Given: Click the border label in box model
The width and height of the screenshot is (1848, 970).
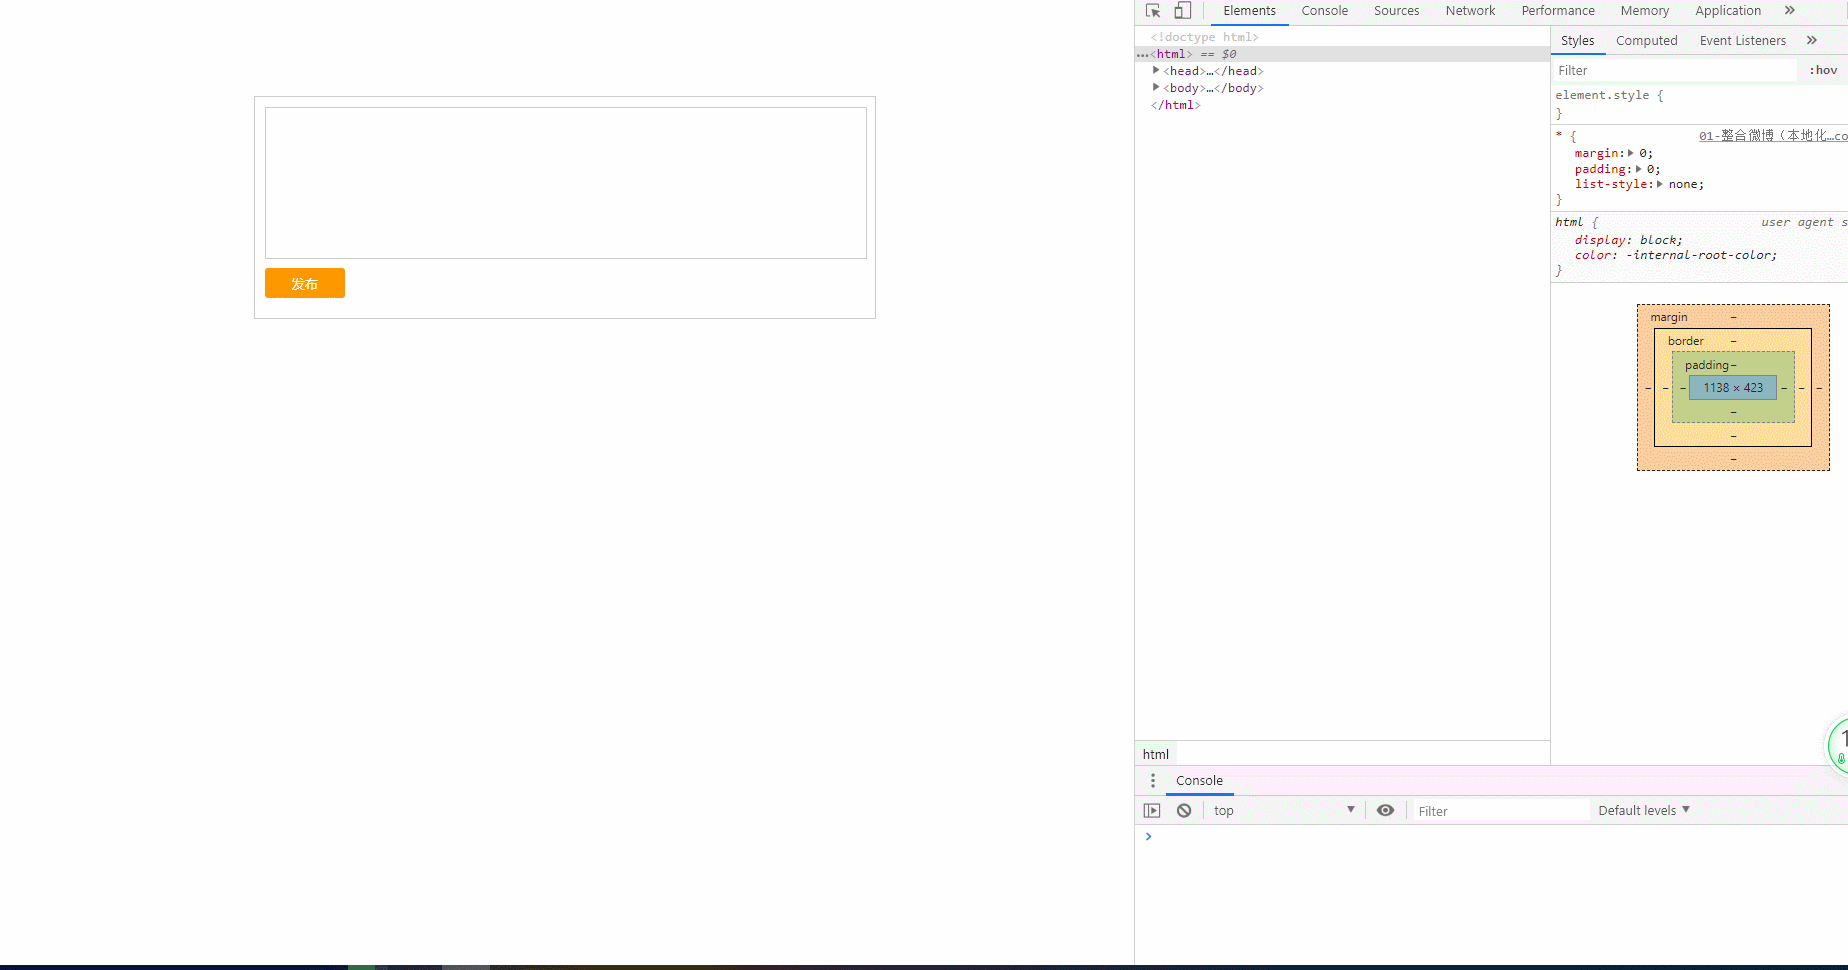Looking at the screenshot, I should pos(1685,341).
